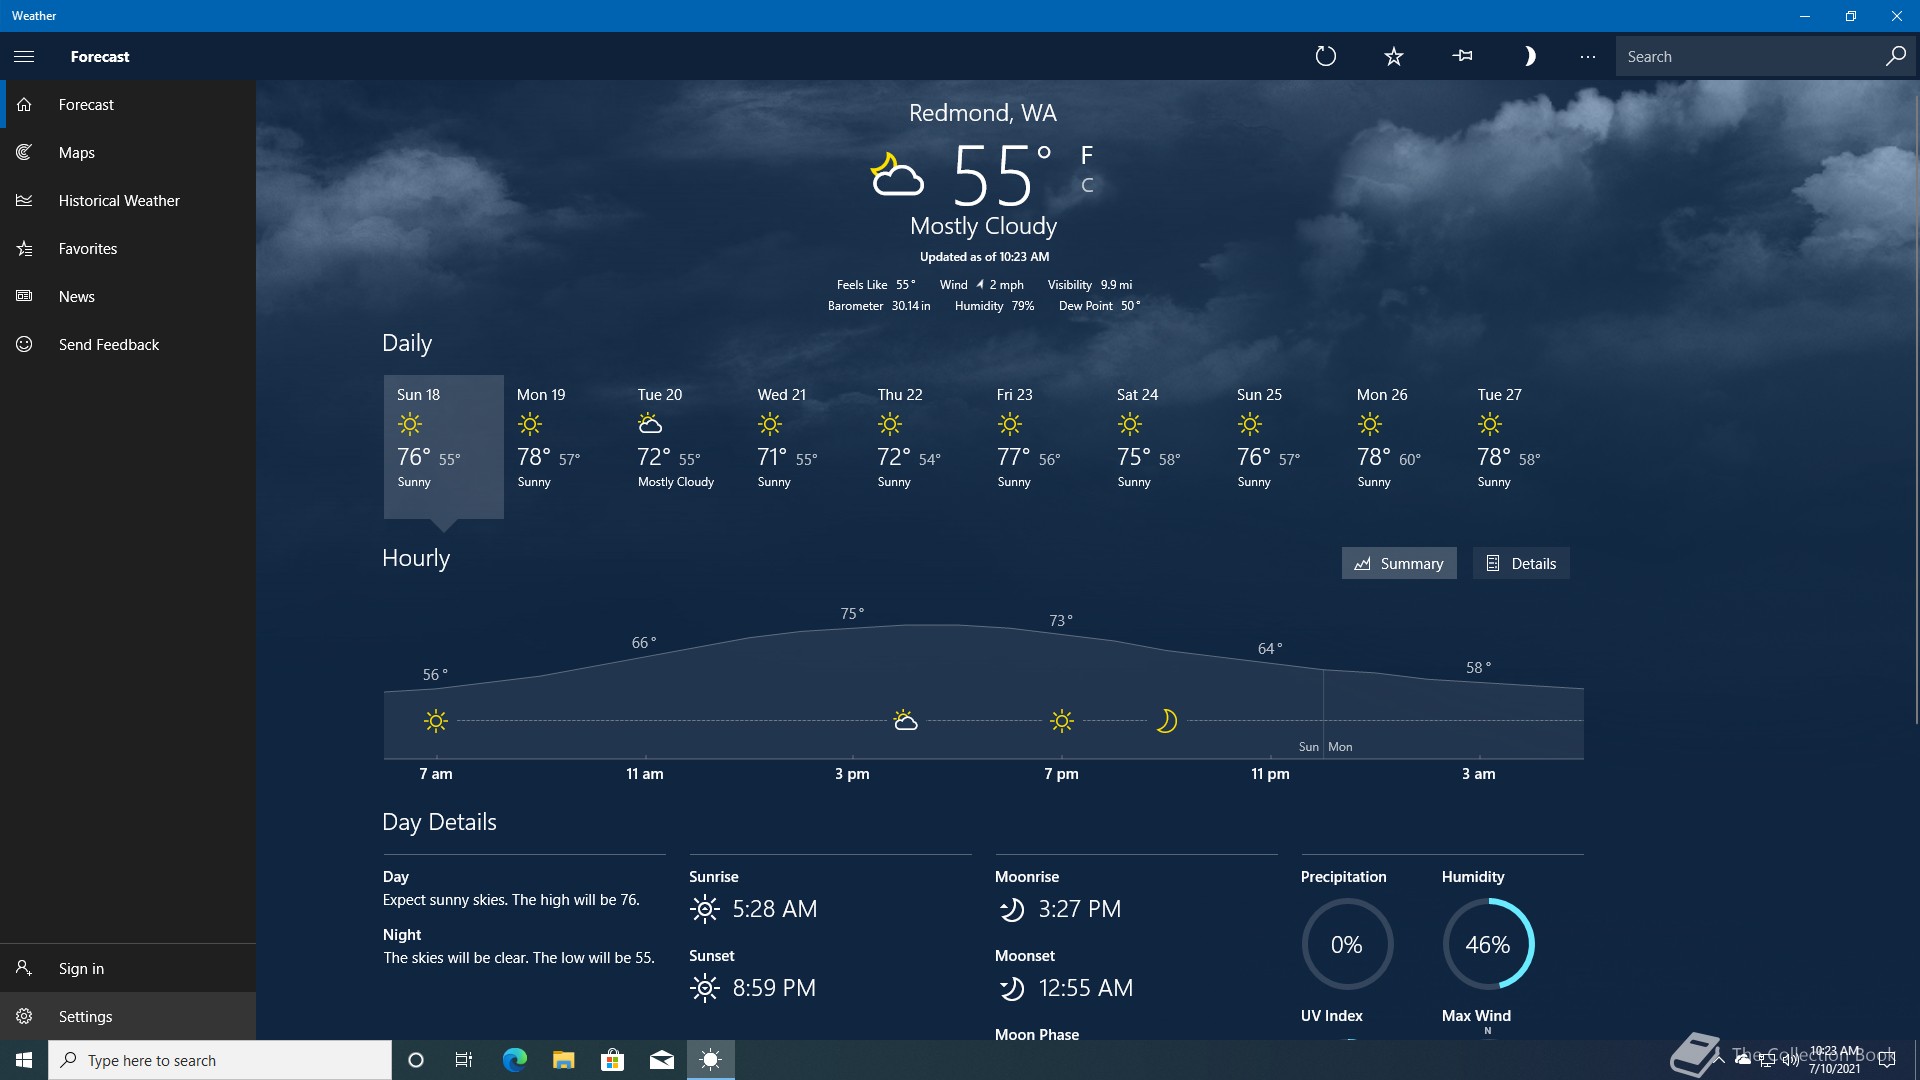Show hourly Summary view

tap(1399, 563)
